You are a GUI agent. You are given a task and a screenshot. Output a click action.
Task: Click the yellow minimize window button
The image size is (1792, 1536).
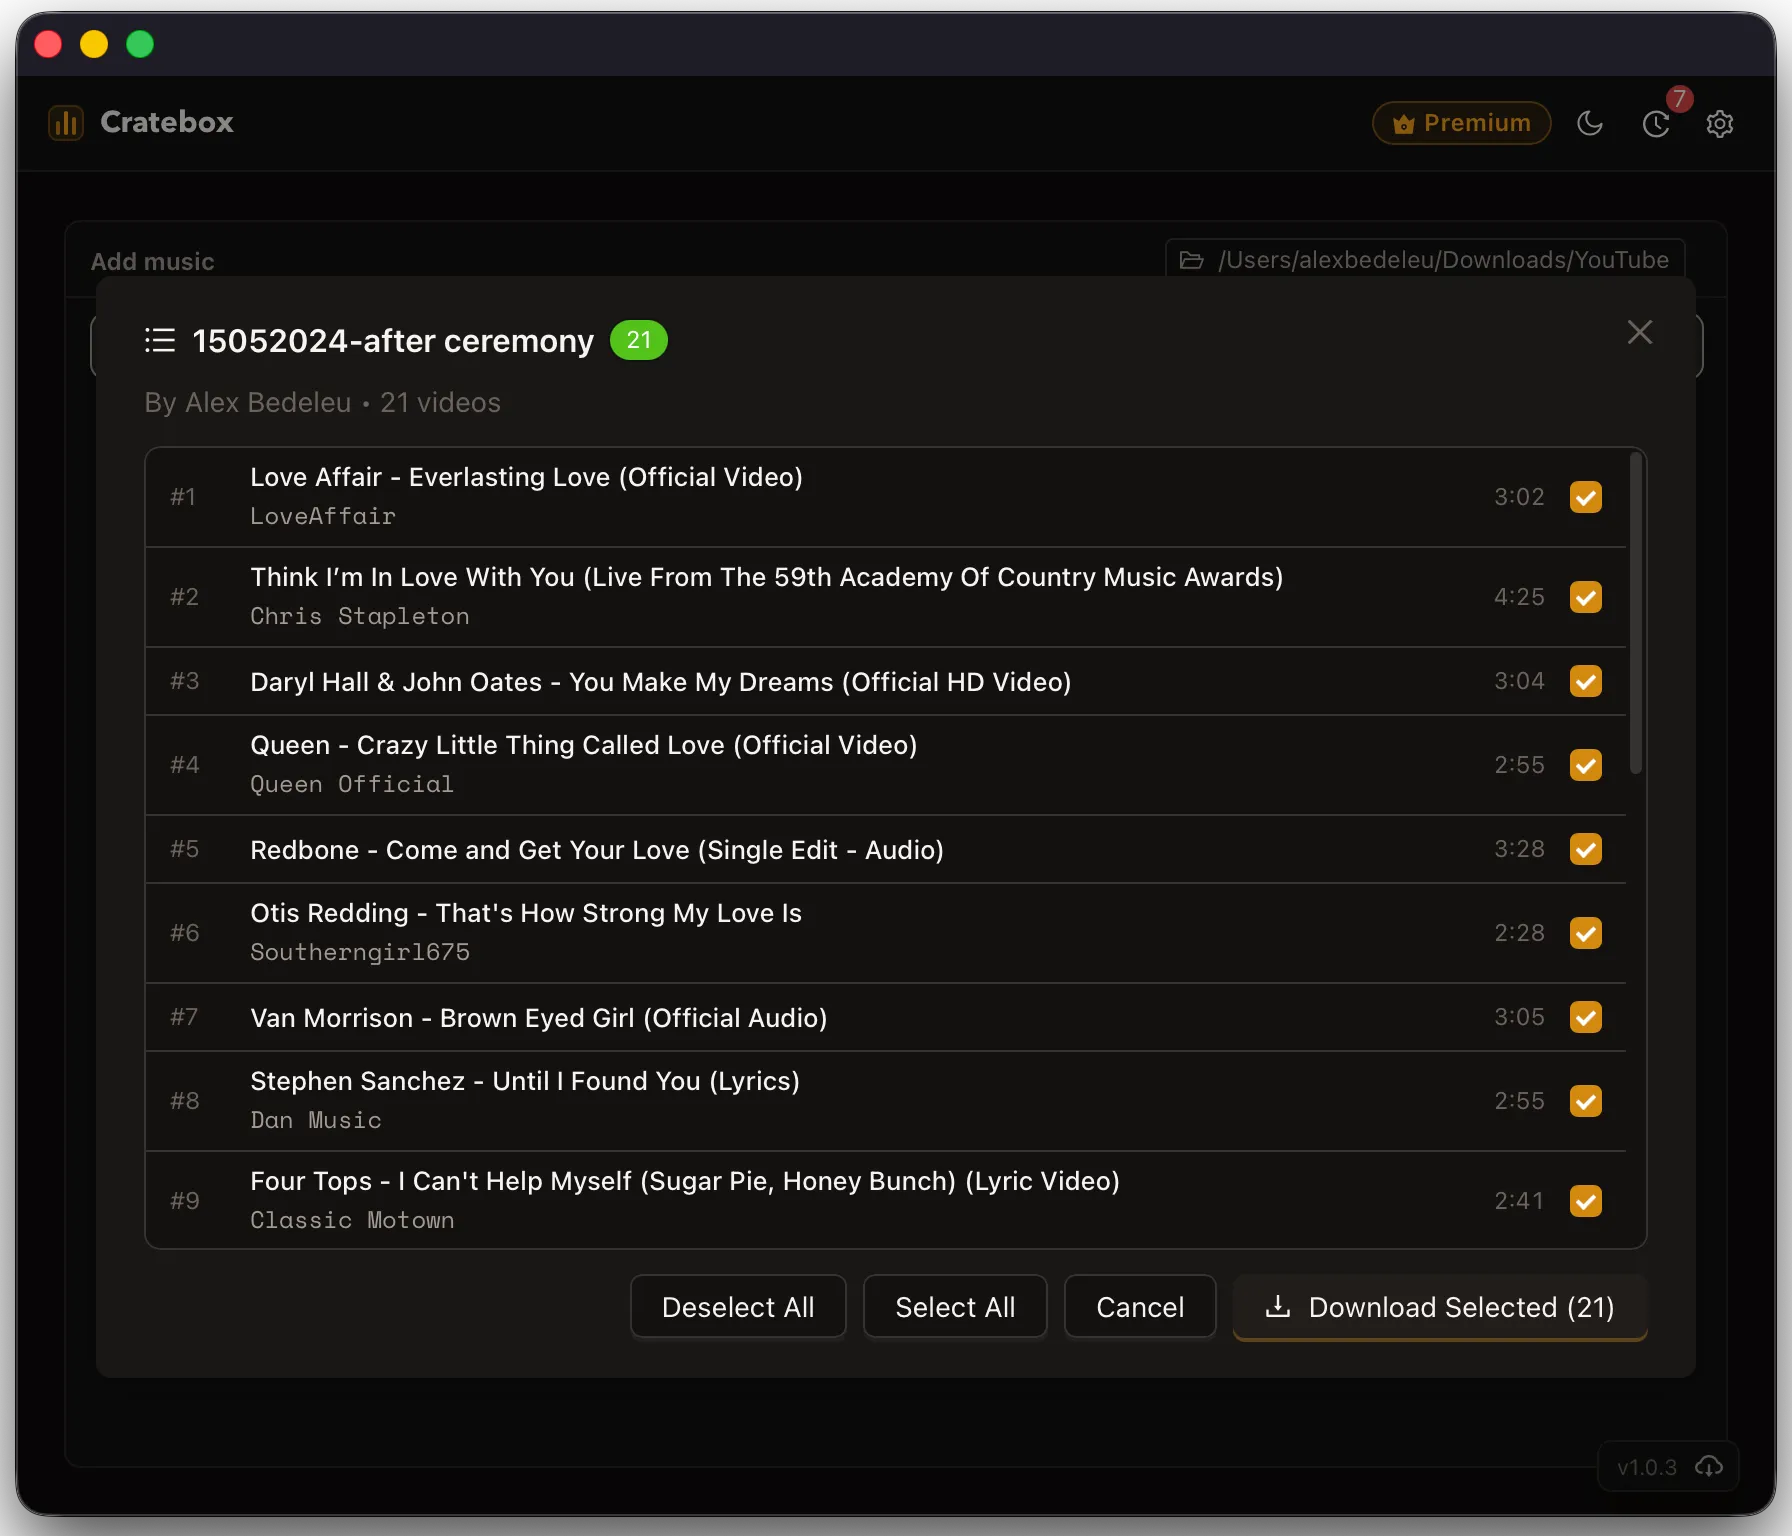(x=94, y=44)
